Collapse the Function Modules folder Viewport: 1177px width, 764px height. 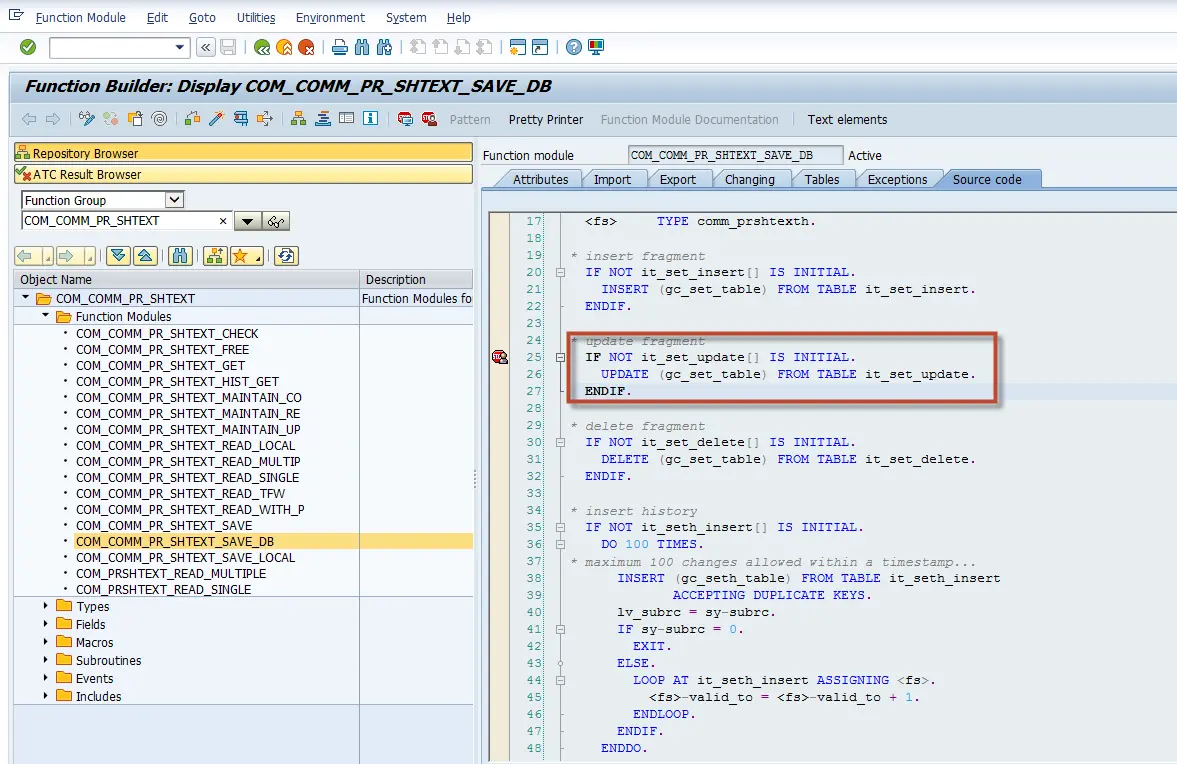click(x=46, y=316)
